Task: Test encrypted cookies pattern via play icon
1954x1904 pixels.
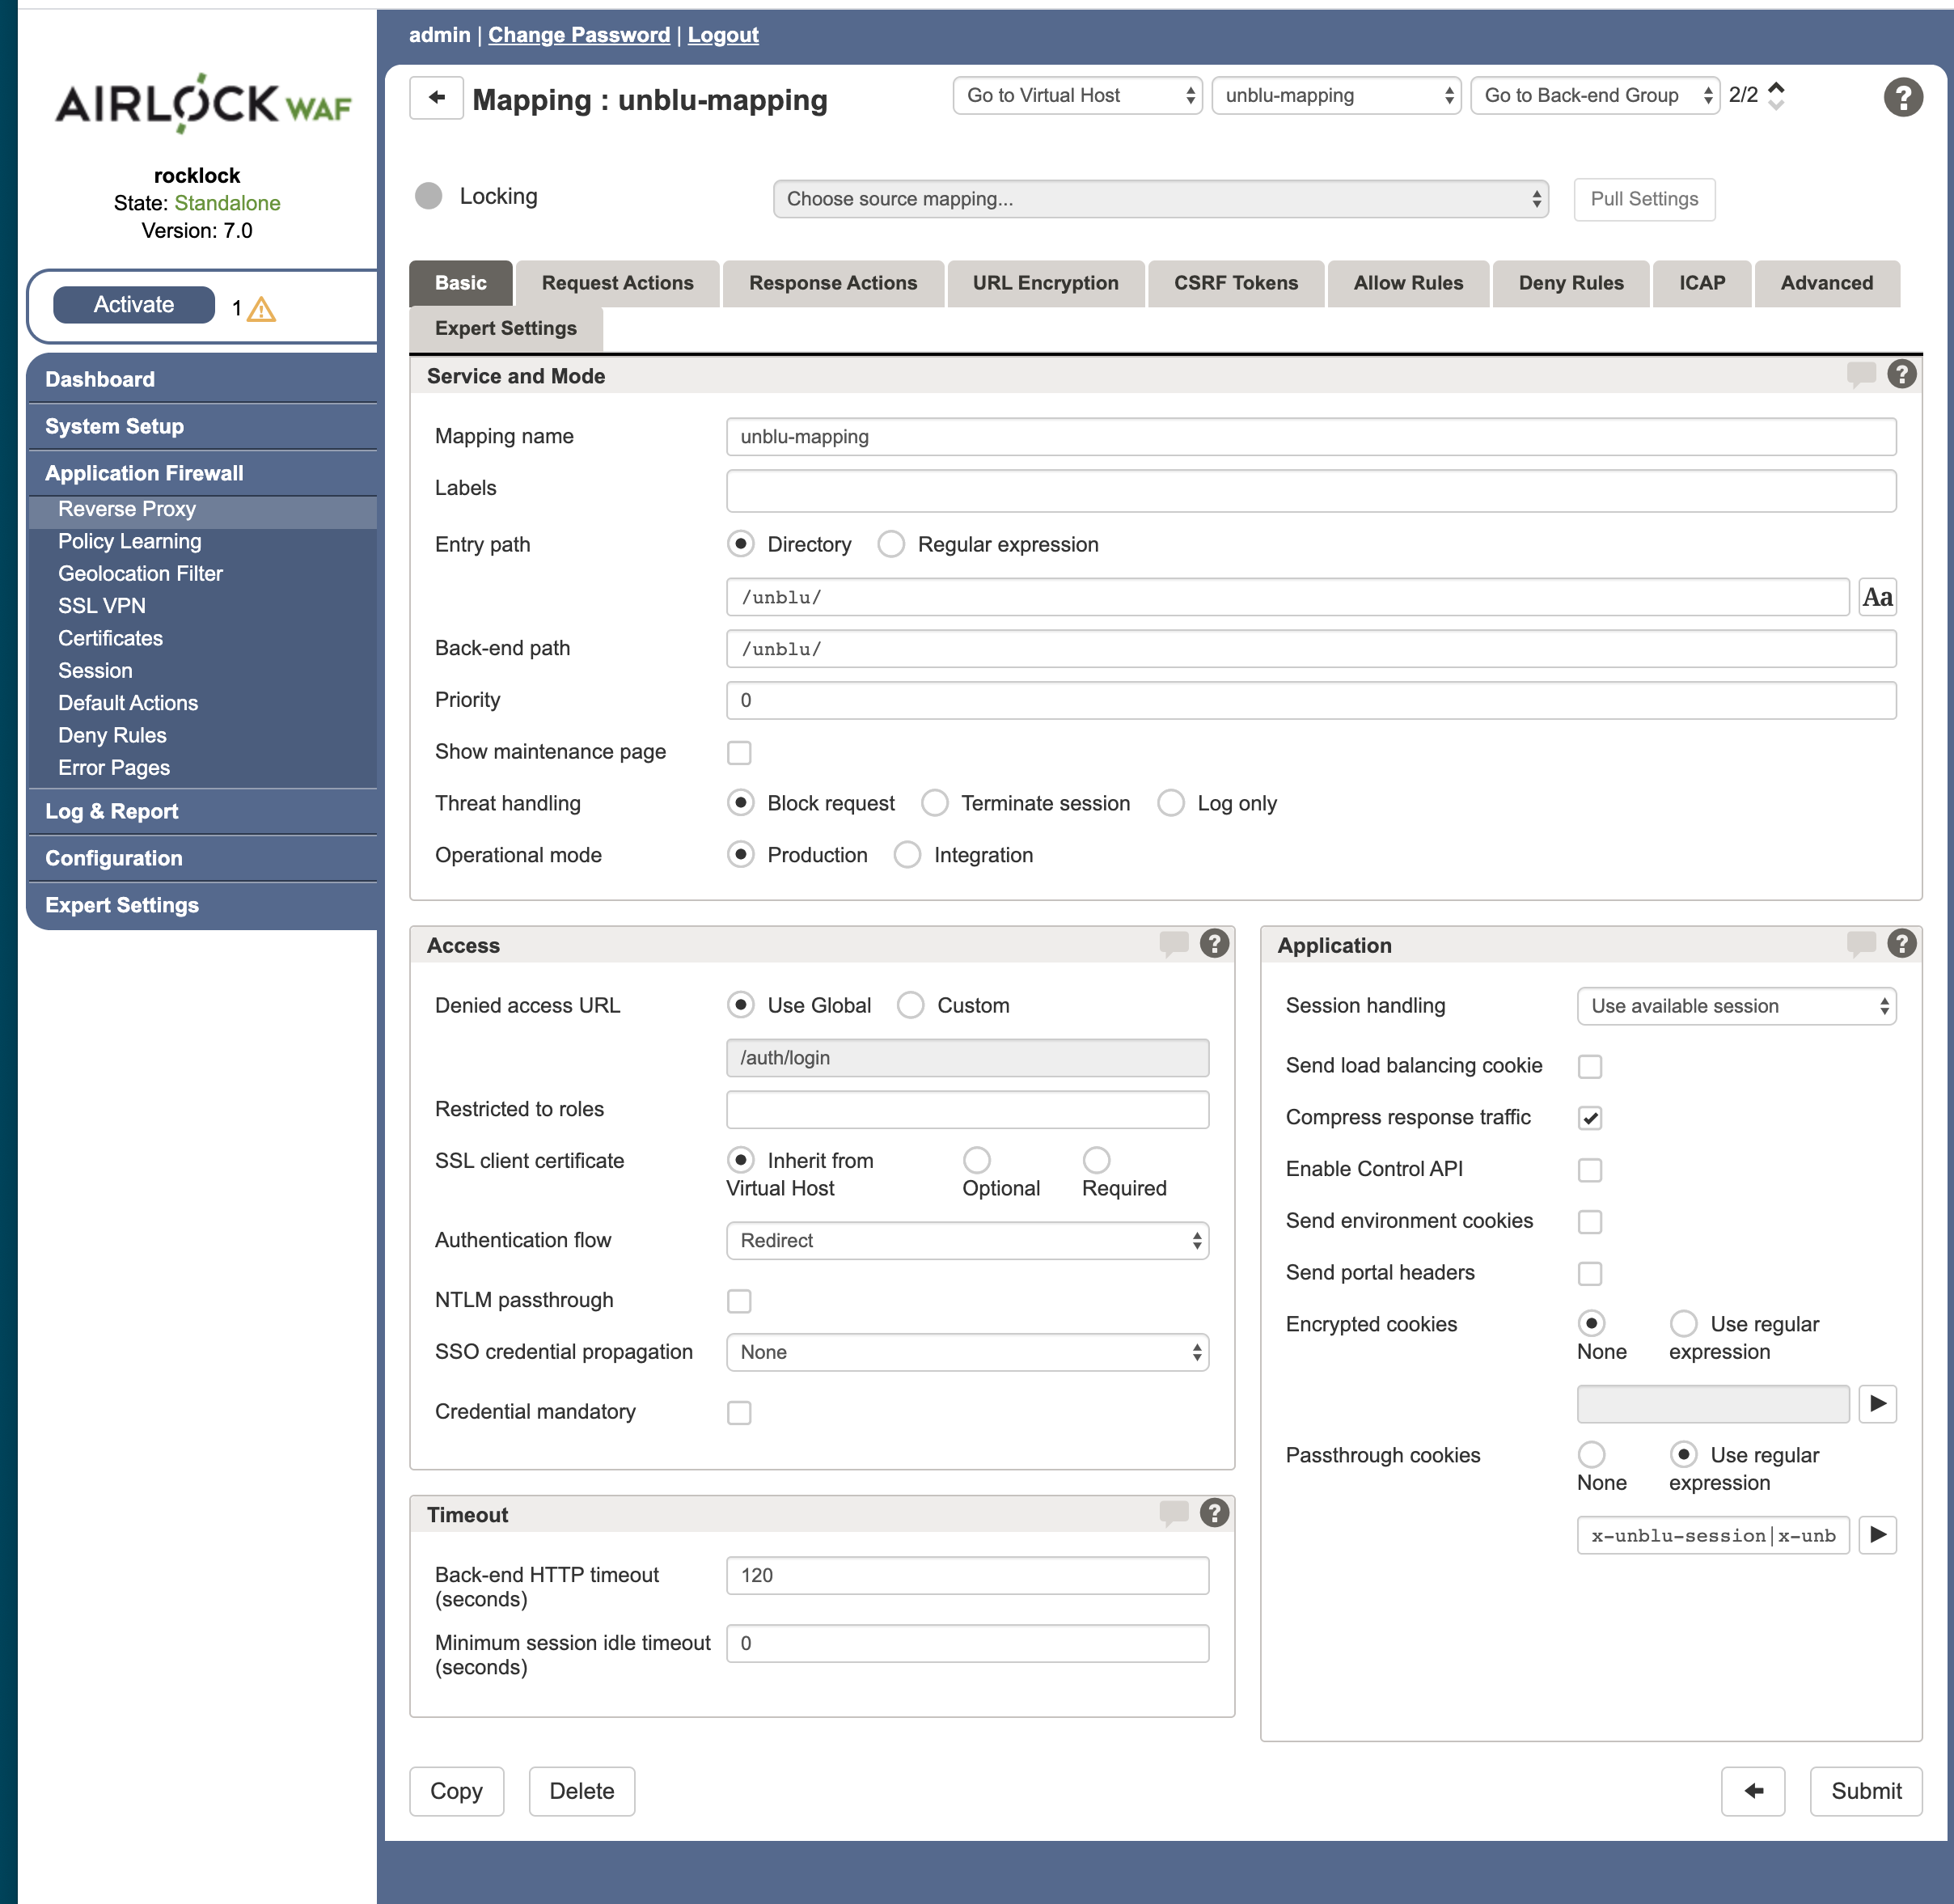Action: click(x=1877, y=1404)
